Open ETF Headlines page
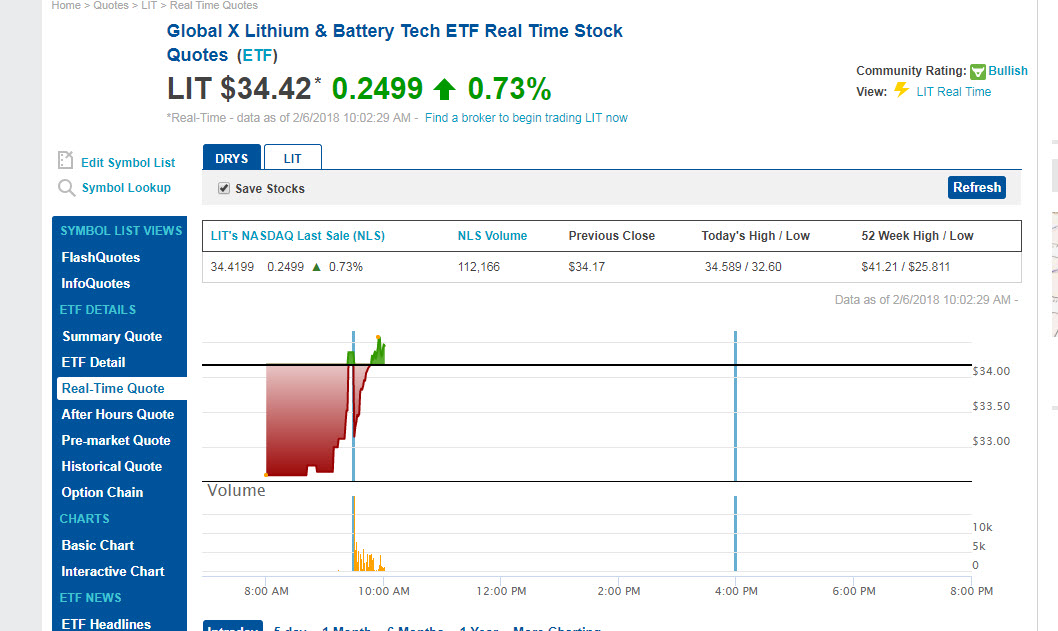Viewport: 1058px width, 631px height. (106, 624)
